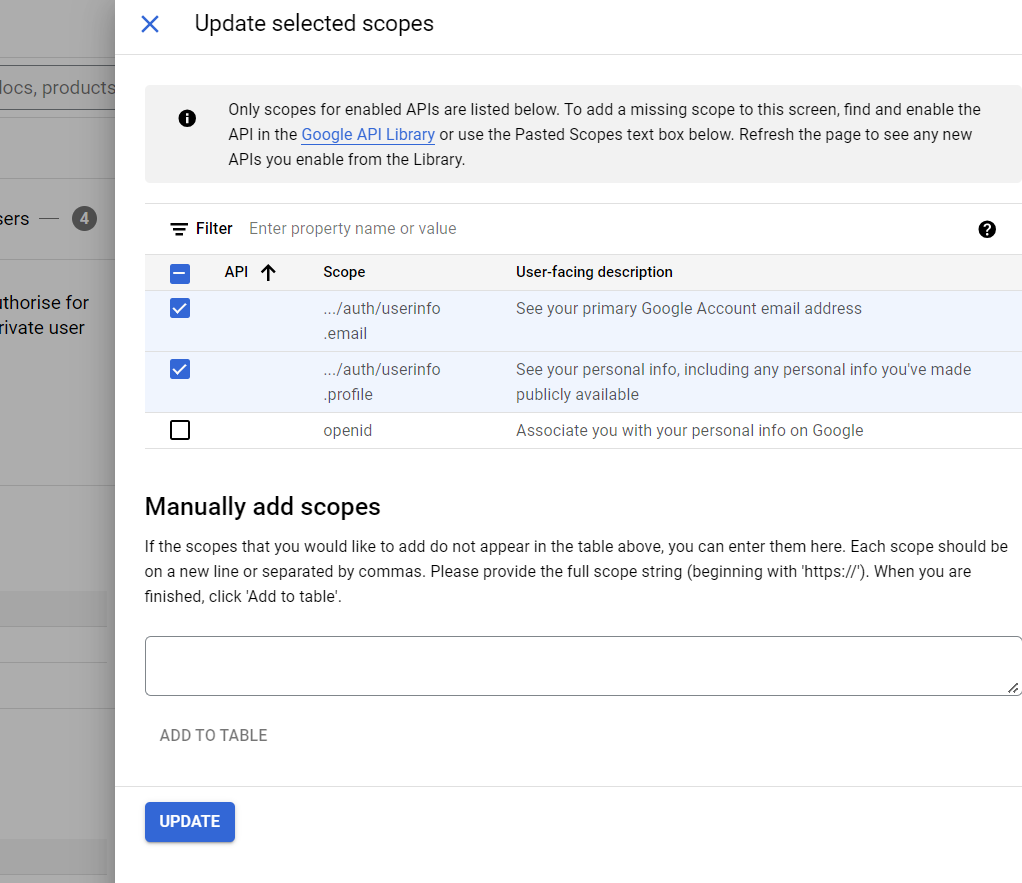This screenshot has width=1022, height=883.
Task: Click the 'Associate you with your personal info' description
Action: 690,431
